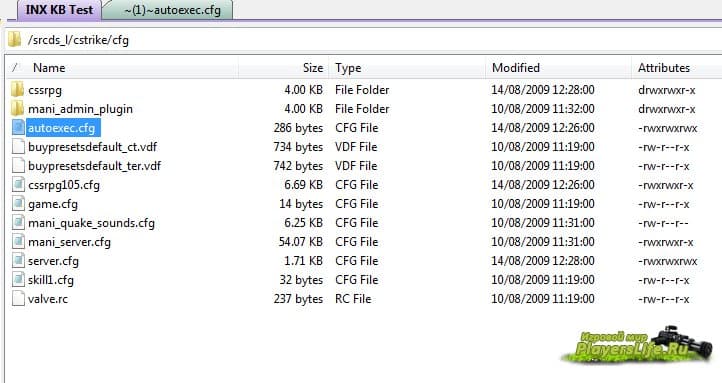Click the cssrpg105.cfg file icon
The height and width of the screenshot is (383, 722).
[x=18, y=185]
